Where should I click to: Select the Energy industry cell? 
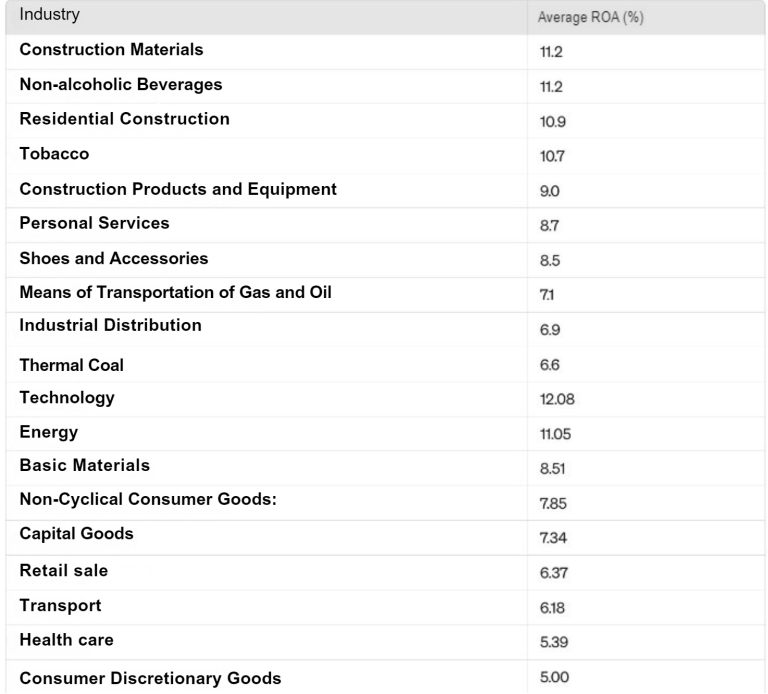coord(48,432)
